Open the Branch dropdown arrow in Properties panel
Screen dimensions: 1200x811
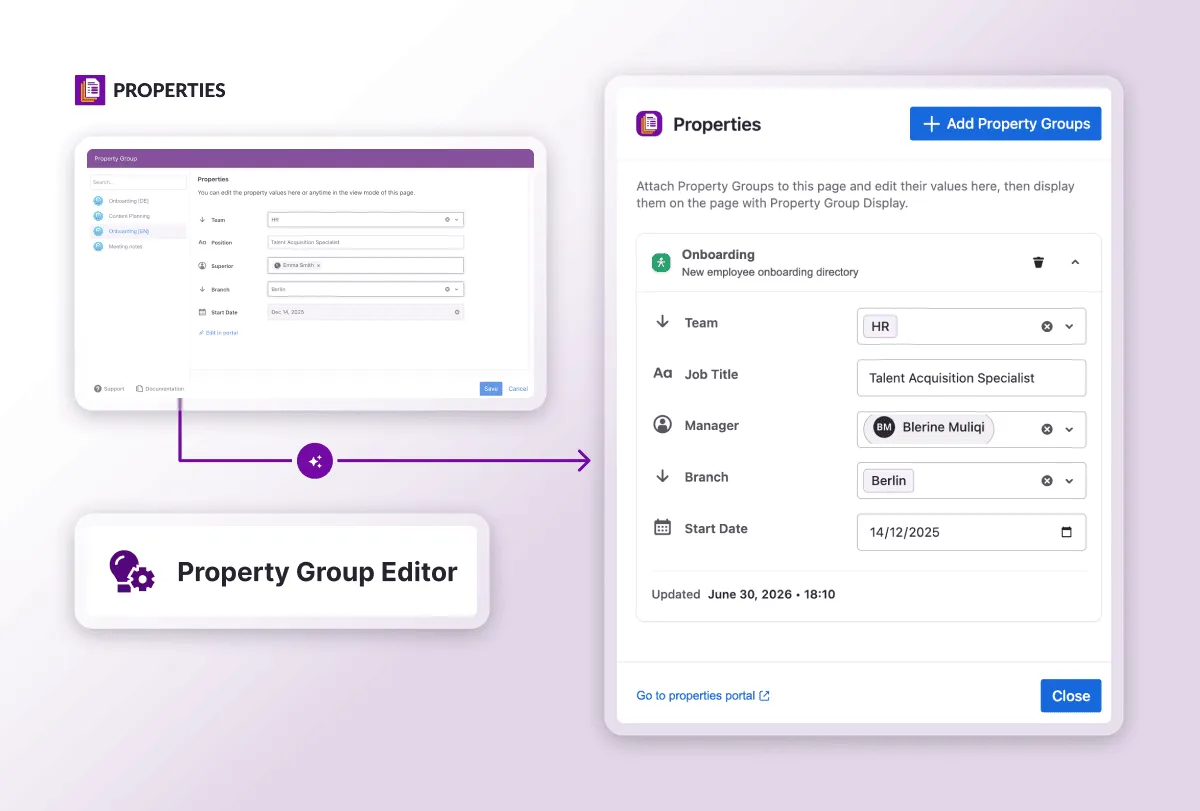click(1069, 481)
